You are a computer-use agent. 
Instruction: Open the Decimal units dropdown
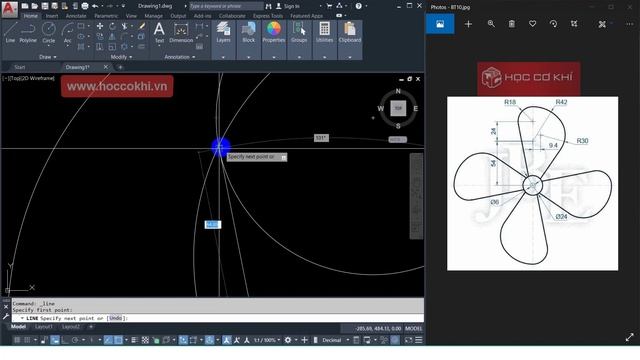(x=336, y=340)
